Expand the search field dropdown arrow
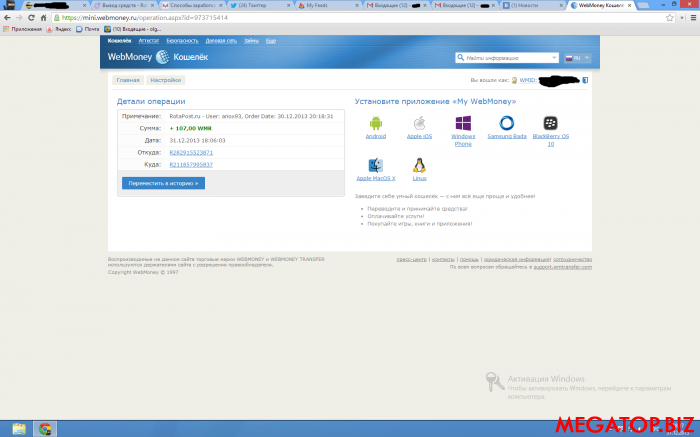The width and height of the screenshot is (700, 437). (554, 58)
